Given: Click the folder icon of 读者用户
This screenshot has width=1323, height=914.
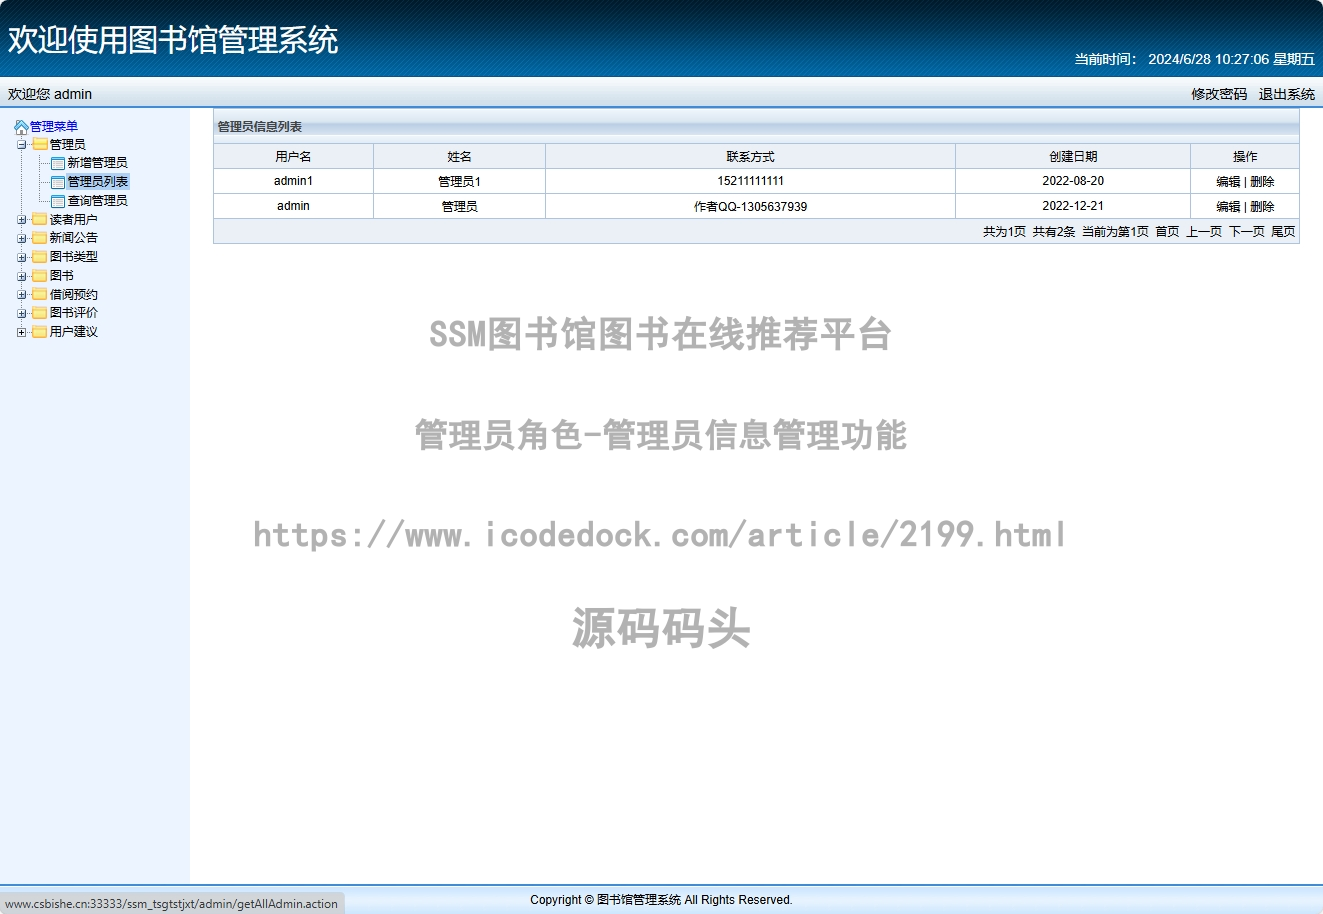Looking at the screenshot, I should point(40,220).
